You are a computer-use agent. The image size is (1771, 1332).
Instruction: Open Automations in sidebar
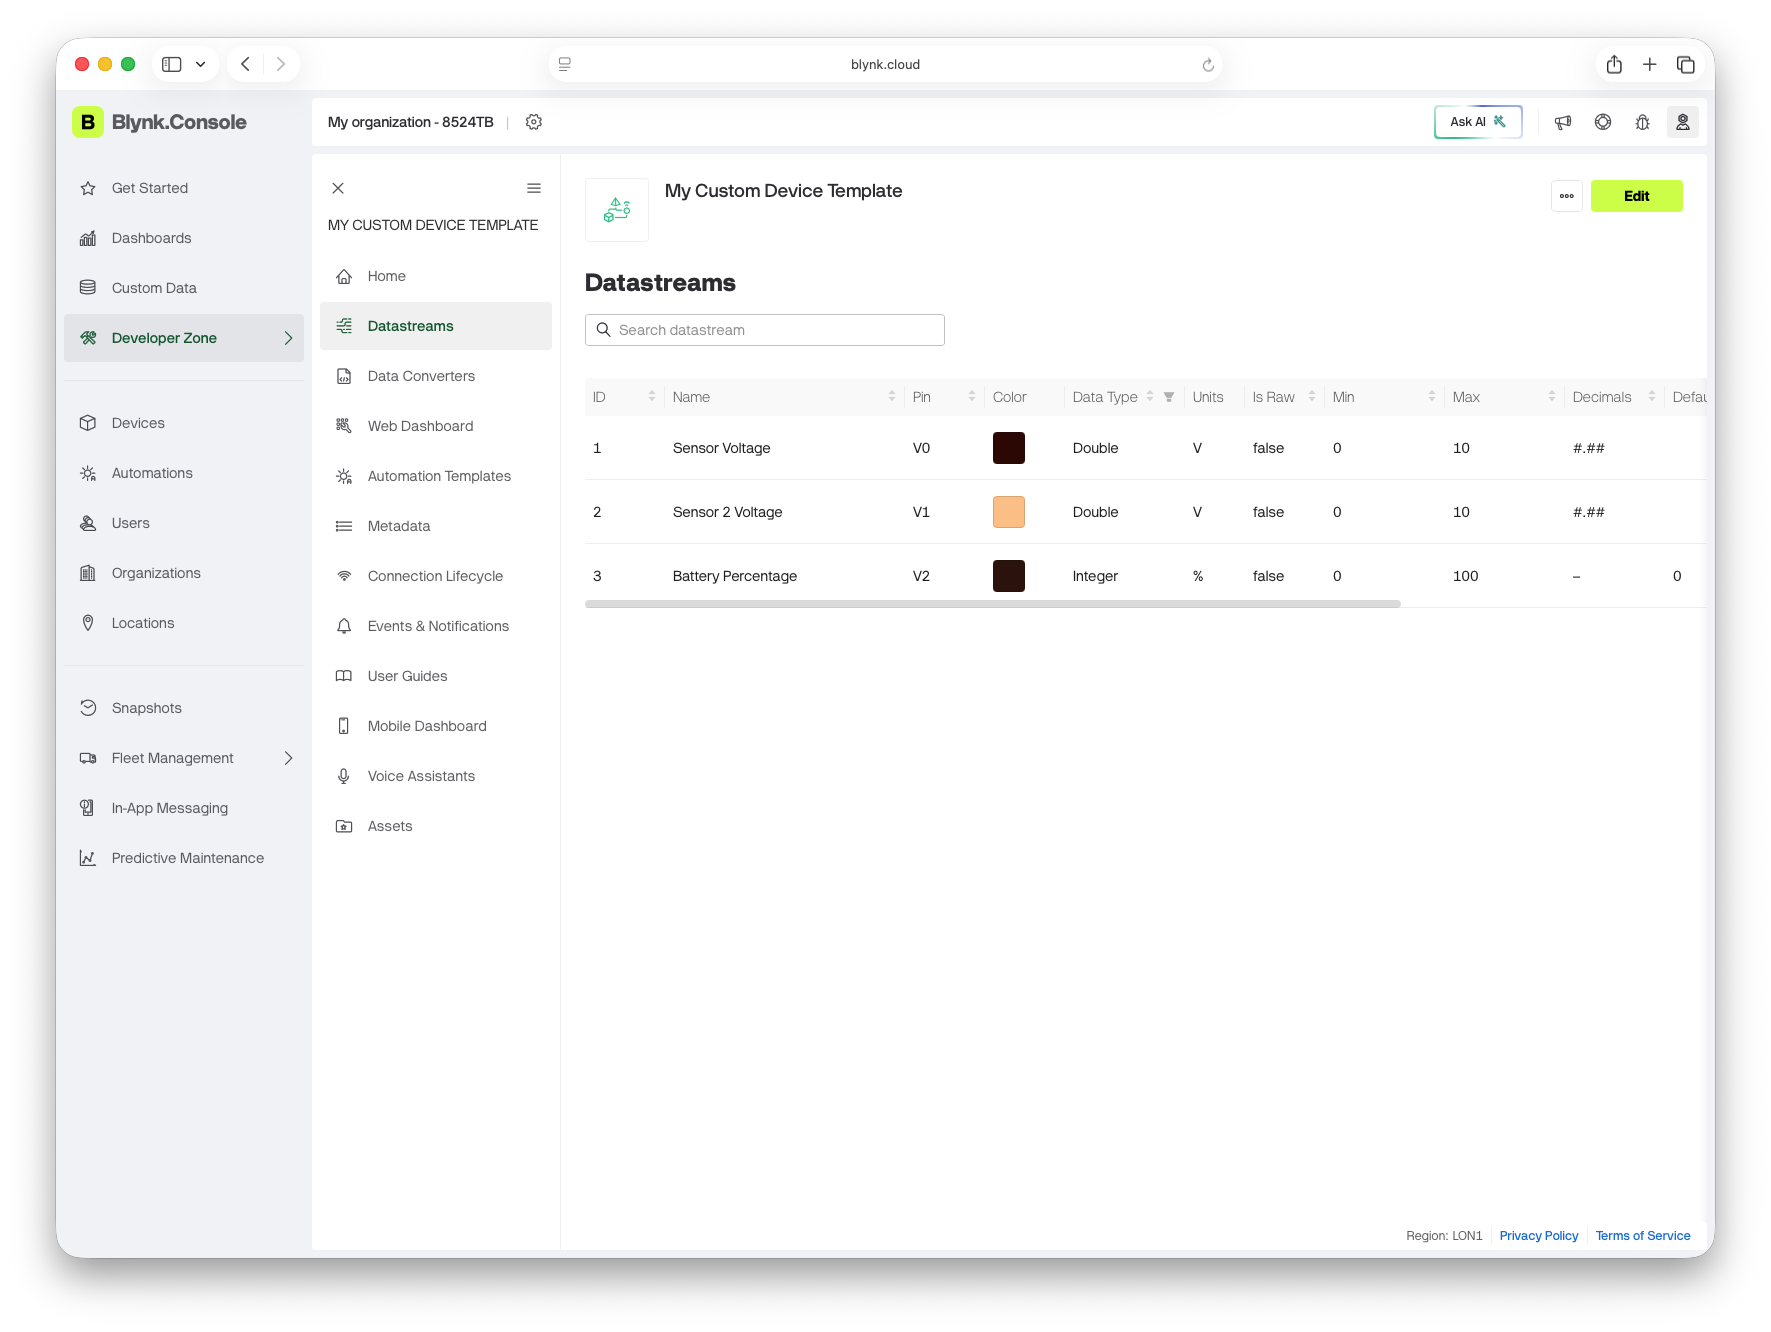point(184,473)
